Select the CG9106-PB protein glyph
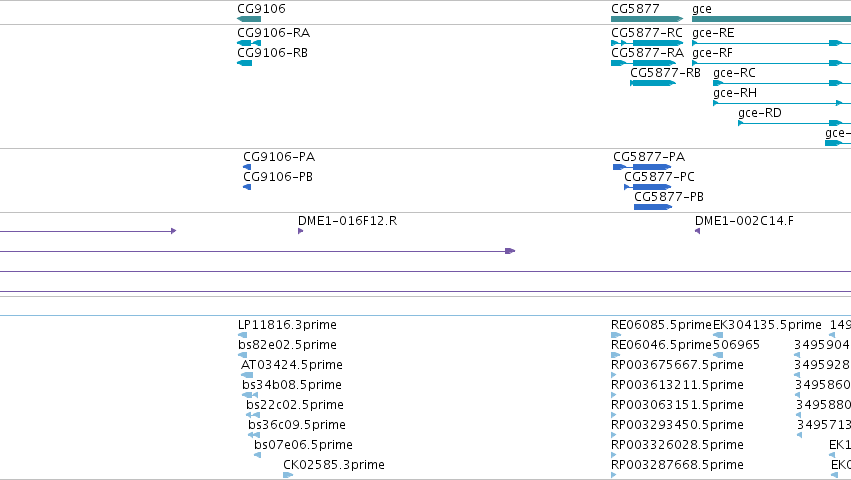Screen dimensions: 851x480 pyautogui.click(x=247, y=187)
